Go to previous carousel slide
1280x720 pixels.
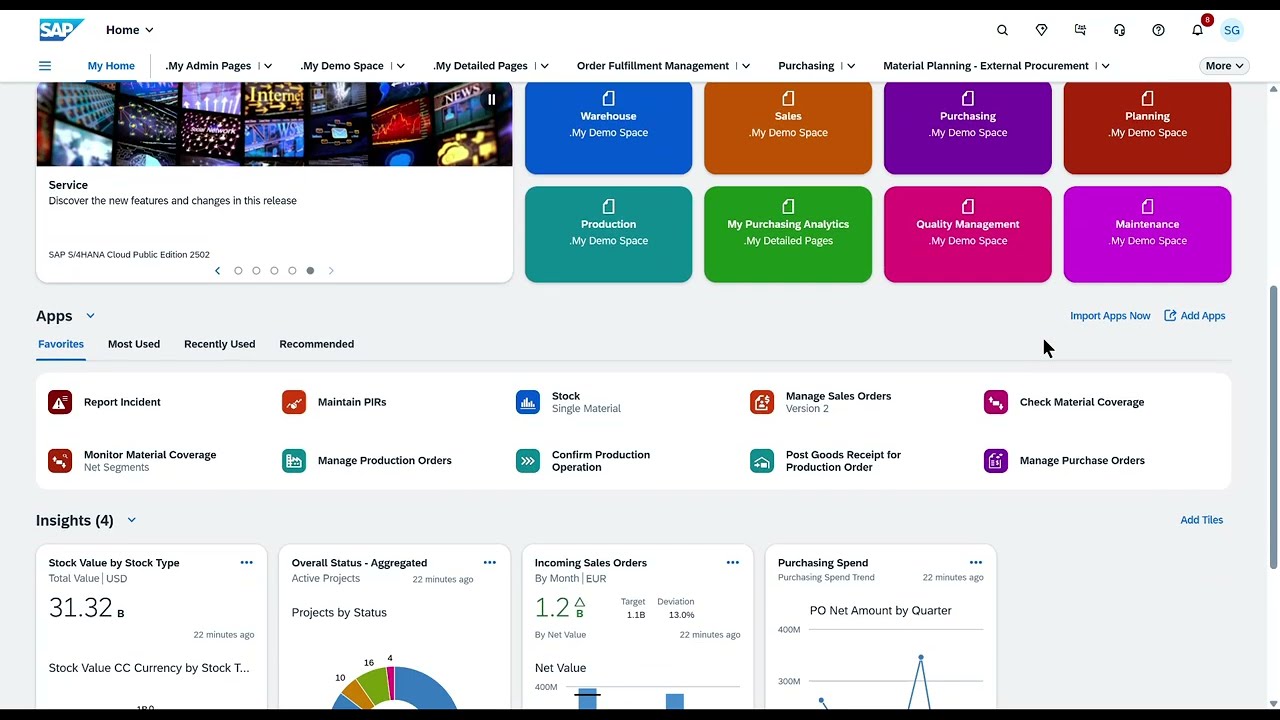[217, 271]
